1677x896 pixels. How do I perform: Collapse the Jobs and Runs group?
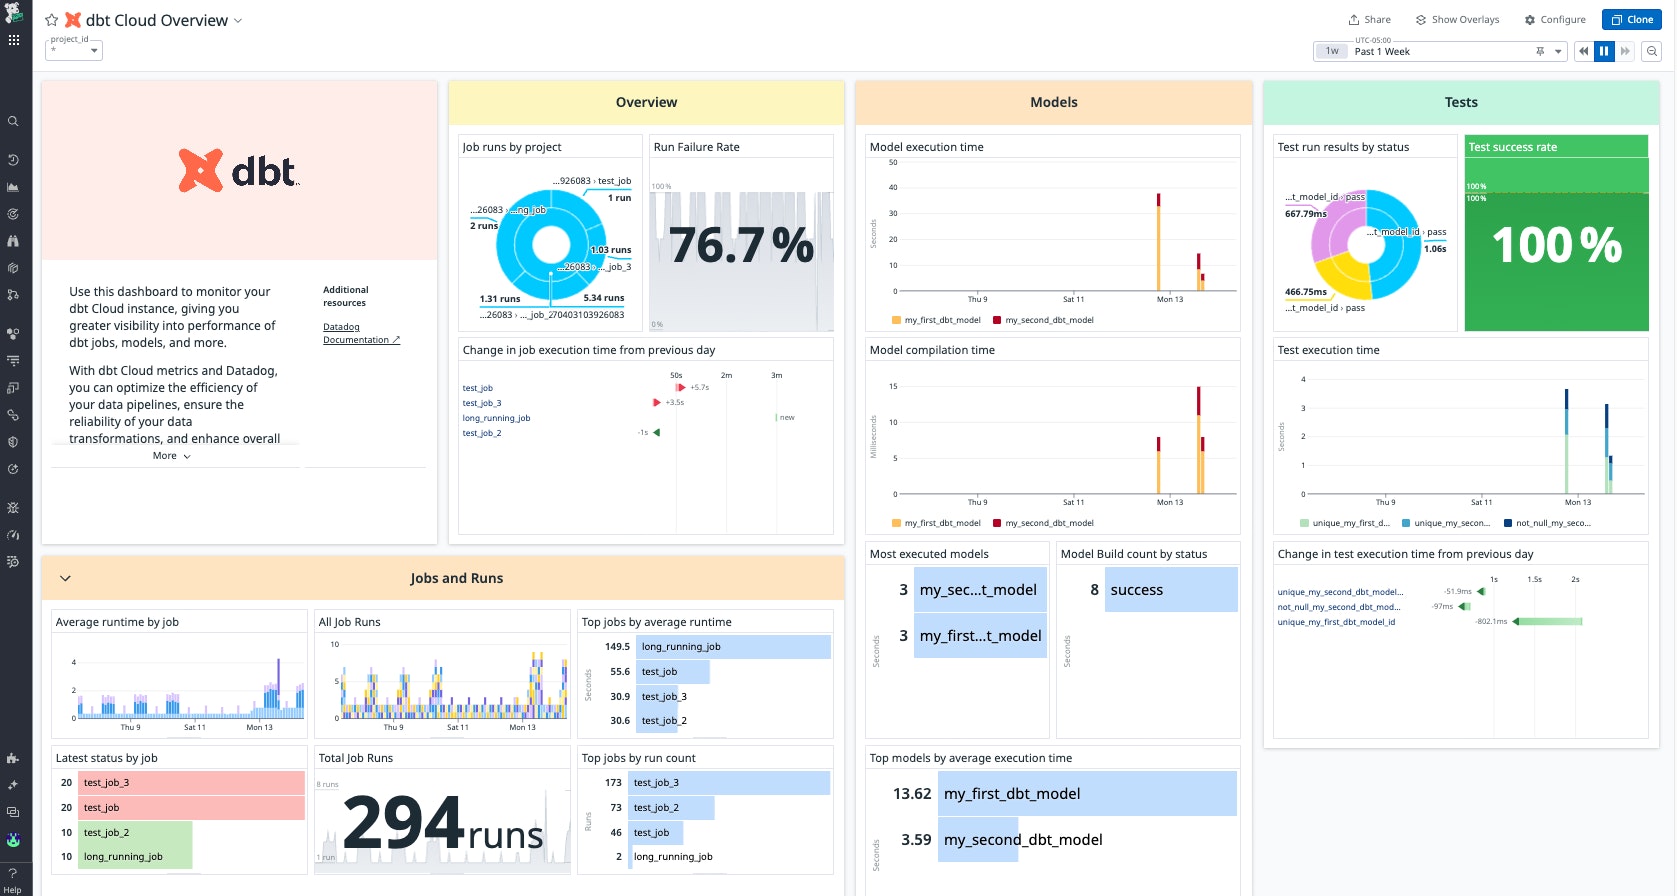[x=65, y=578]
